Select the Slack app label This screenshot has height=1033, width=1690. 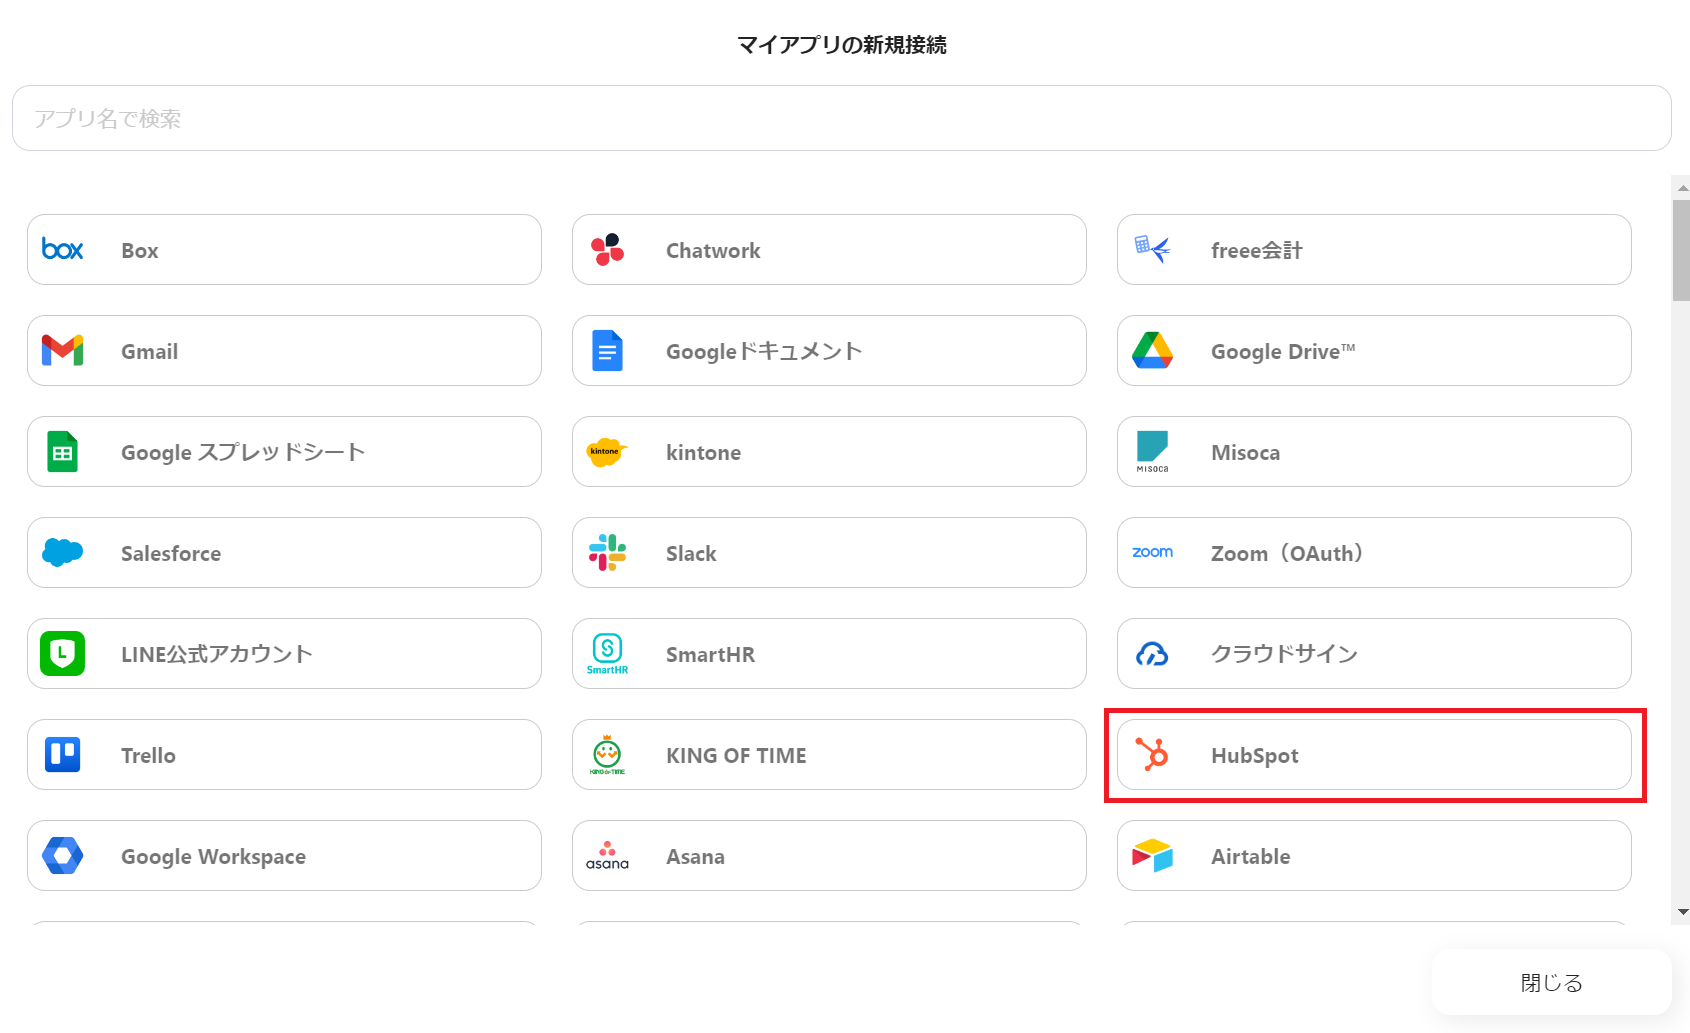(692, 554)
